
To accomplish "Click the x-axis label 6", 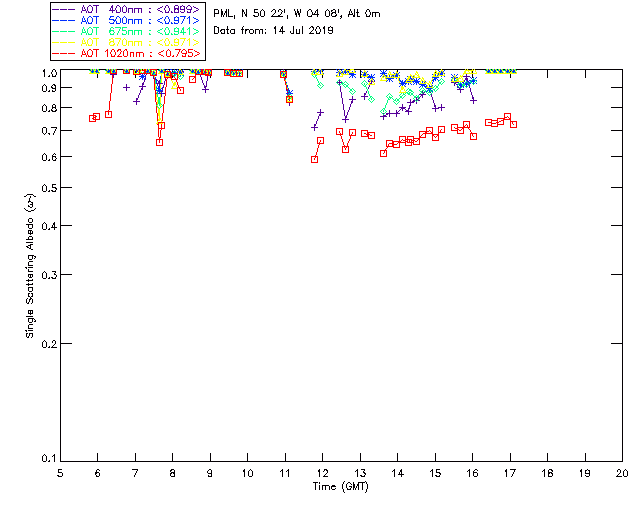I will (98, 473).
